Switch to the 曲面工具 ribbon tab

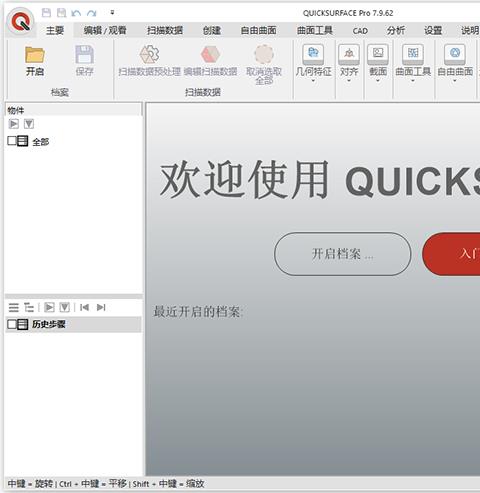click(x=315, y=31)
